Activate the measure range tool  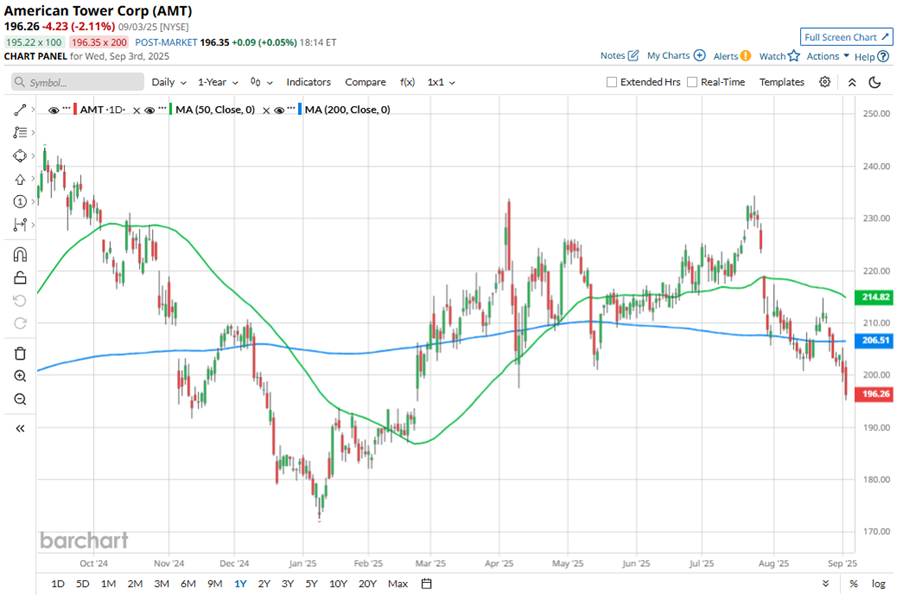tap(20, 225)
